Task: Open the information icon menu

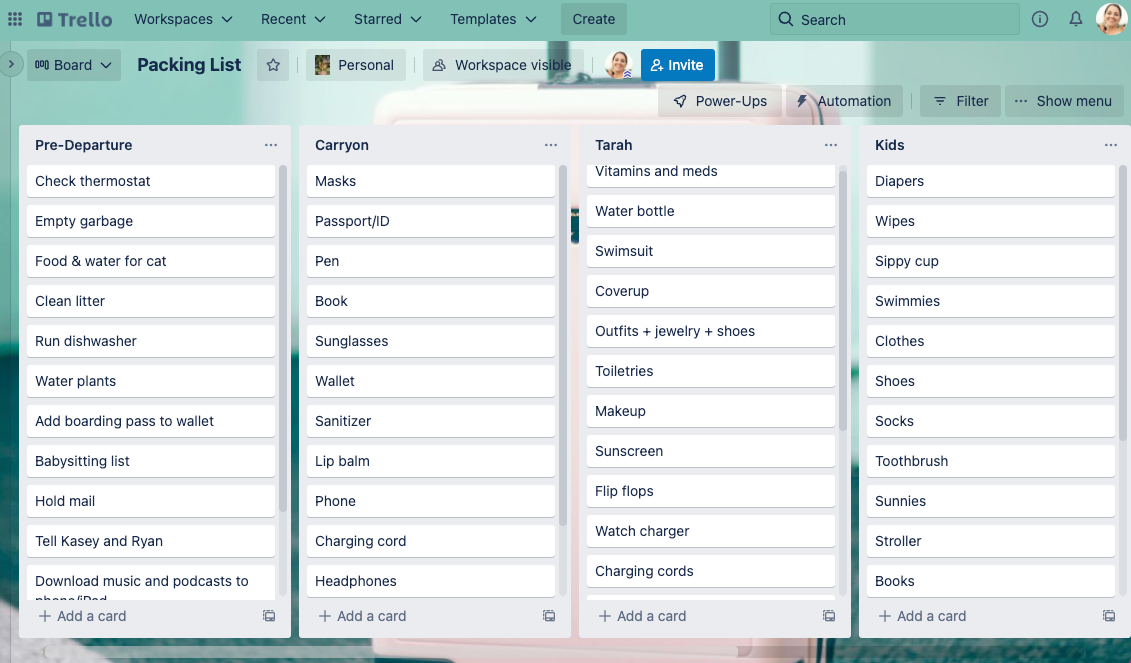Action: coord(1039,18)
